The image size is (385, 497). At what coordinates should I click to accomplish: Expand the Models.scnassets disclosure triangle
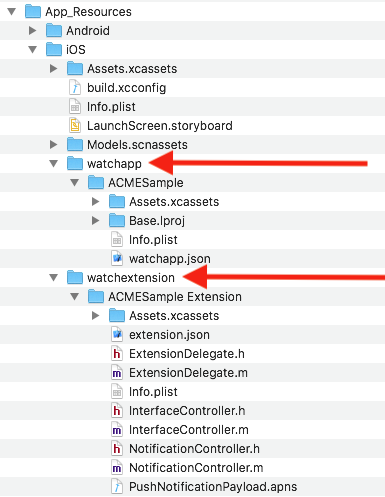[x=54, y=145]
